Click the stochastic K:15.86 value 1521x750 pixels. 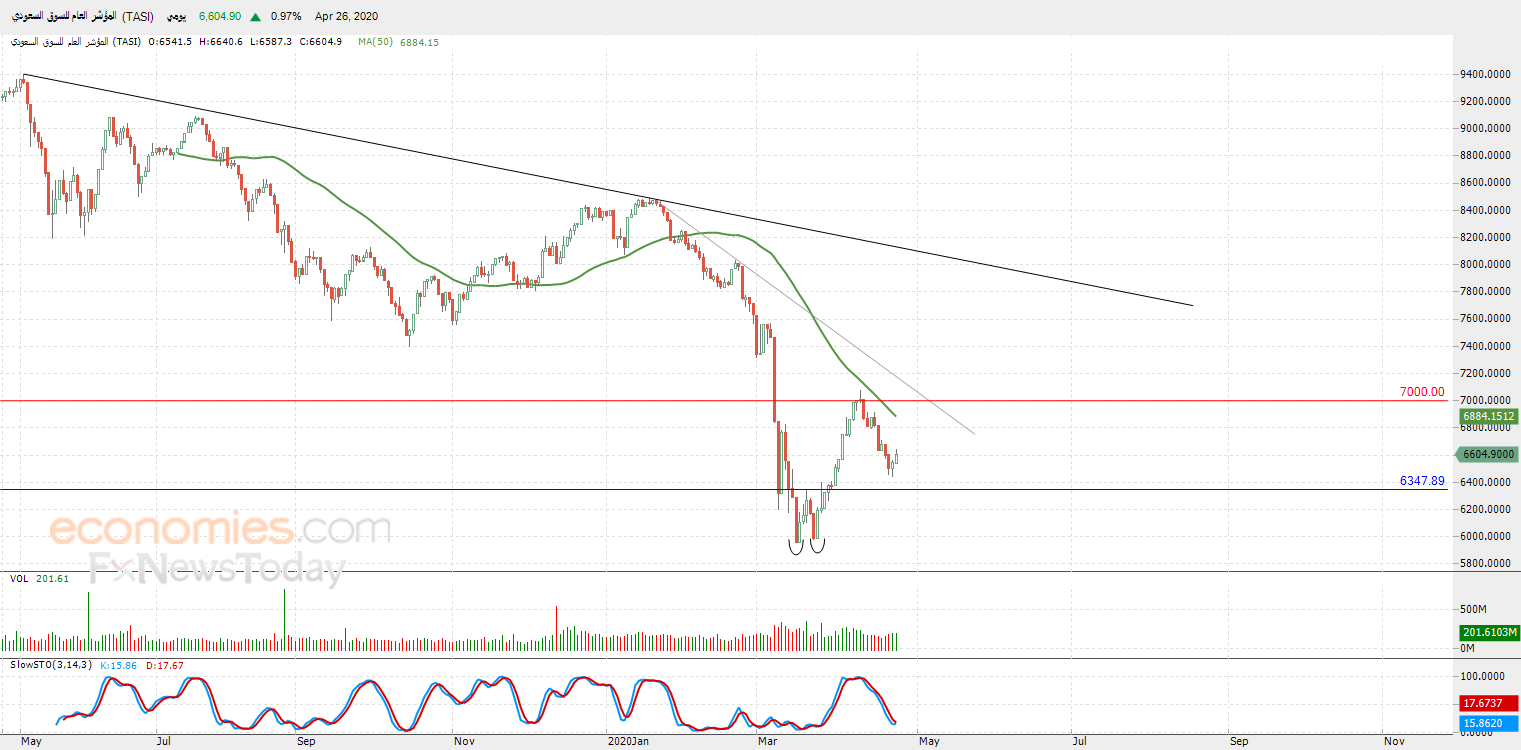click(119, 664)
